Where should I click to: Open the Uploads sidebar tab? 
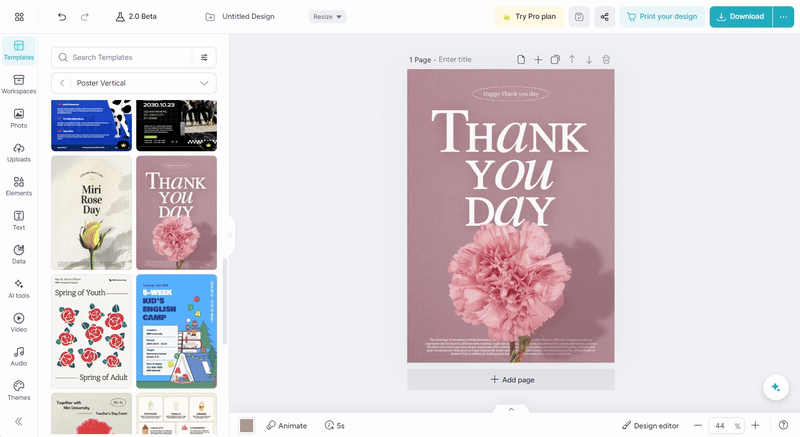[19, 152]
